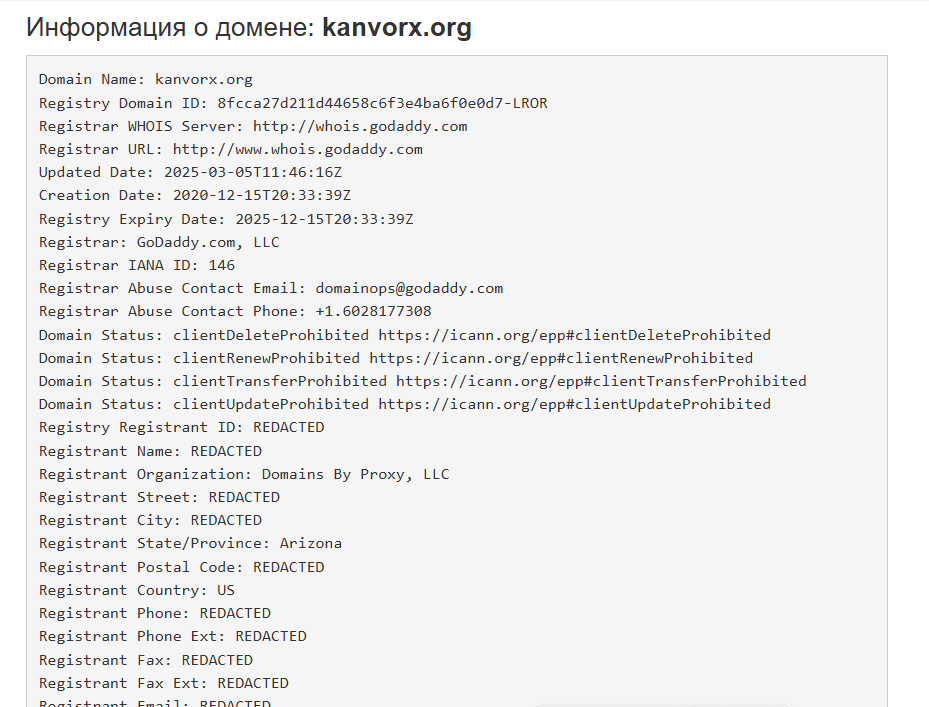Click the clientTransferProhibited ICANN URL

pos(601,381)
